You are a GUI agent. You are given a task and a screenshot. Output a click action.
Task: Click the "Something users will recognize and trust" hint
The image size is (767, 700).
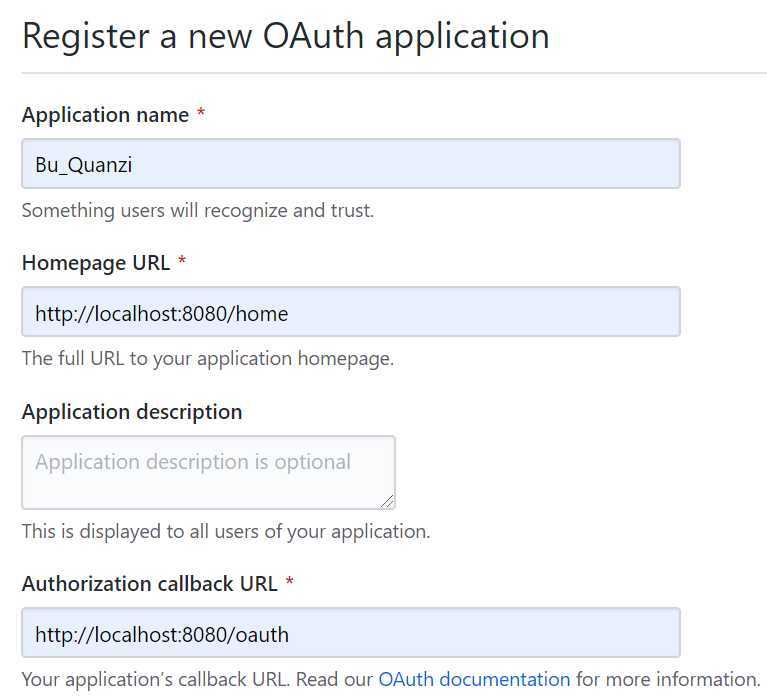point(197,211)
